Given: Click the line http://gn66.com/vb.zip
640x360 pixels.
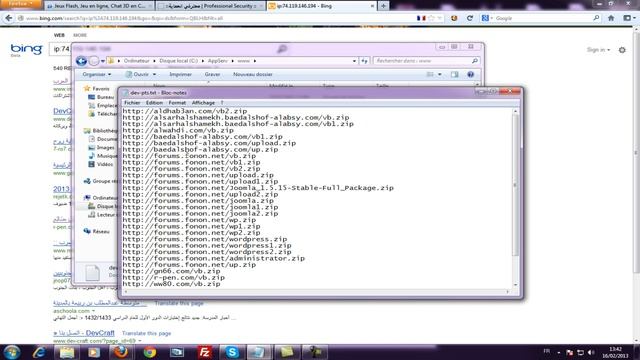Looking at the screenshot, I should [x=171, y=271].
